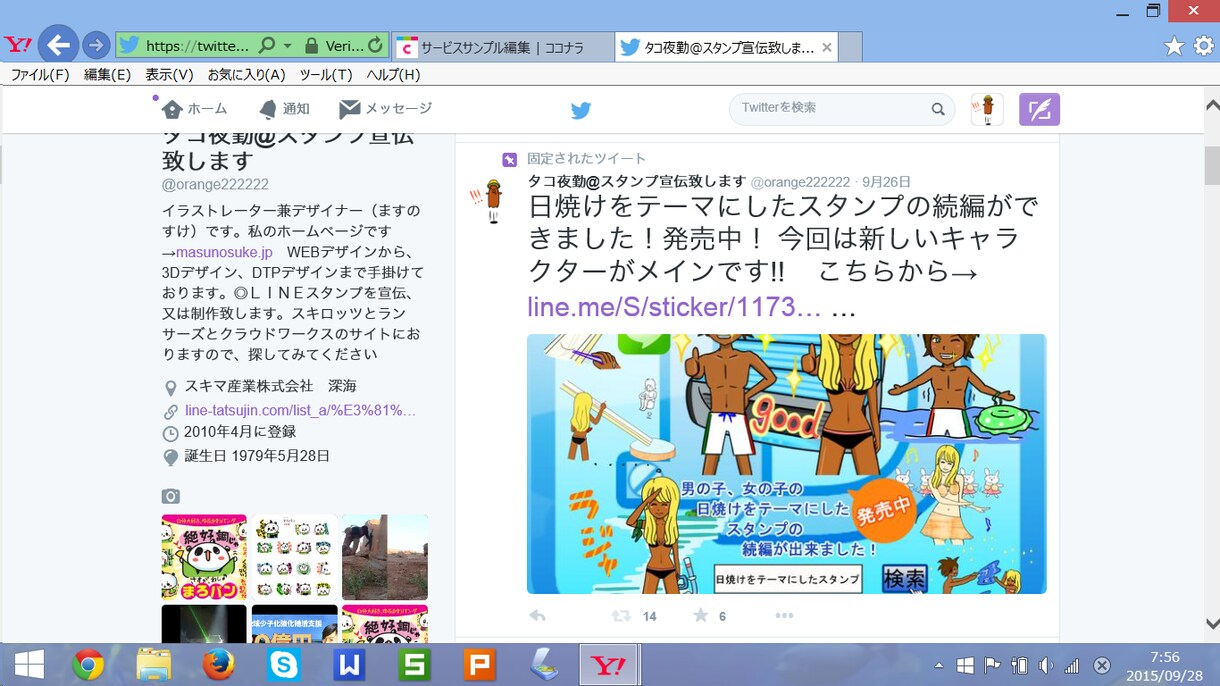Click the scrollbar down arrow
The height and width of the screenshot is (686, 1220).
pos(1212,623)
